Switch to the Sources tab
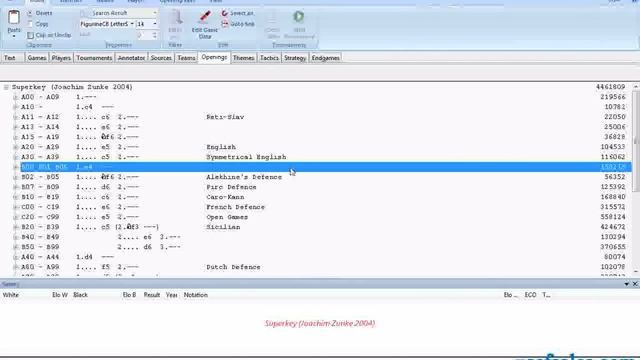The width and height of the screenshot is (640, 360). (161, 58)
